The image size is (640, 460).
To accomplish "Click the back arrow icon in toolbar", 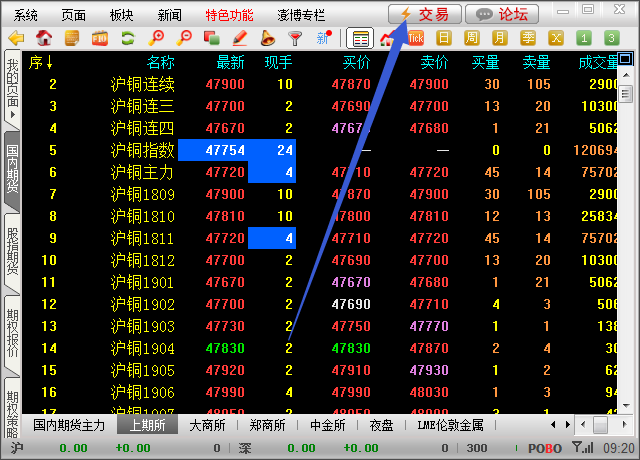I will tap(16, 39).
